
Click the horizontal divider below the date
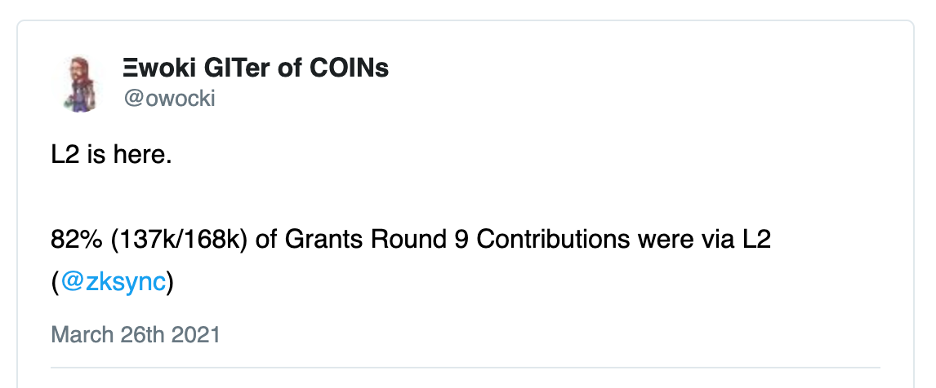(x=465, y=367)
